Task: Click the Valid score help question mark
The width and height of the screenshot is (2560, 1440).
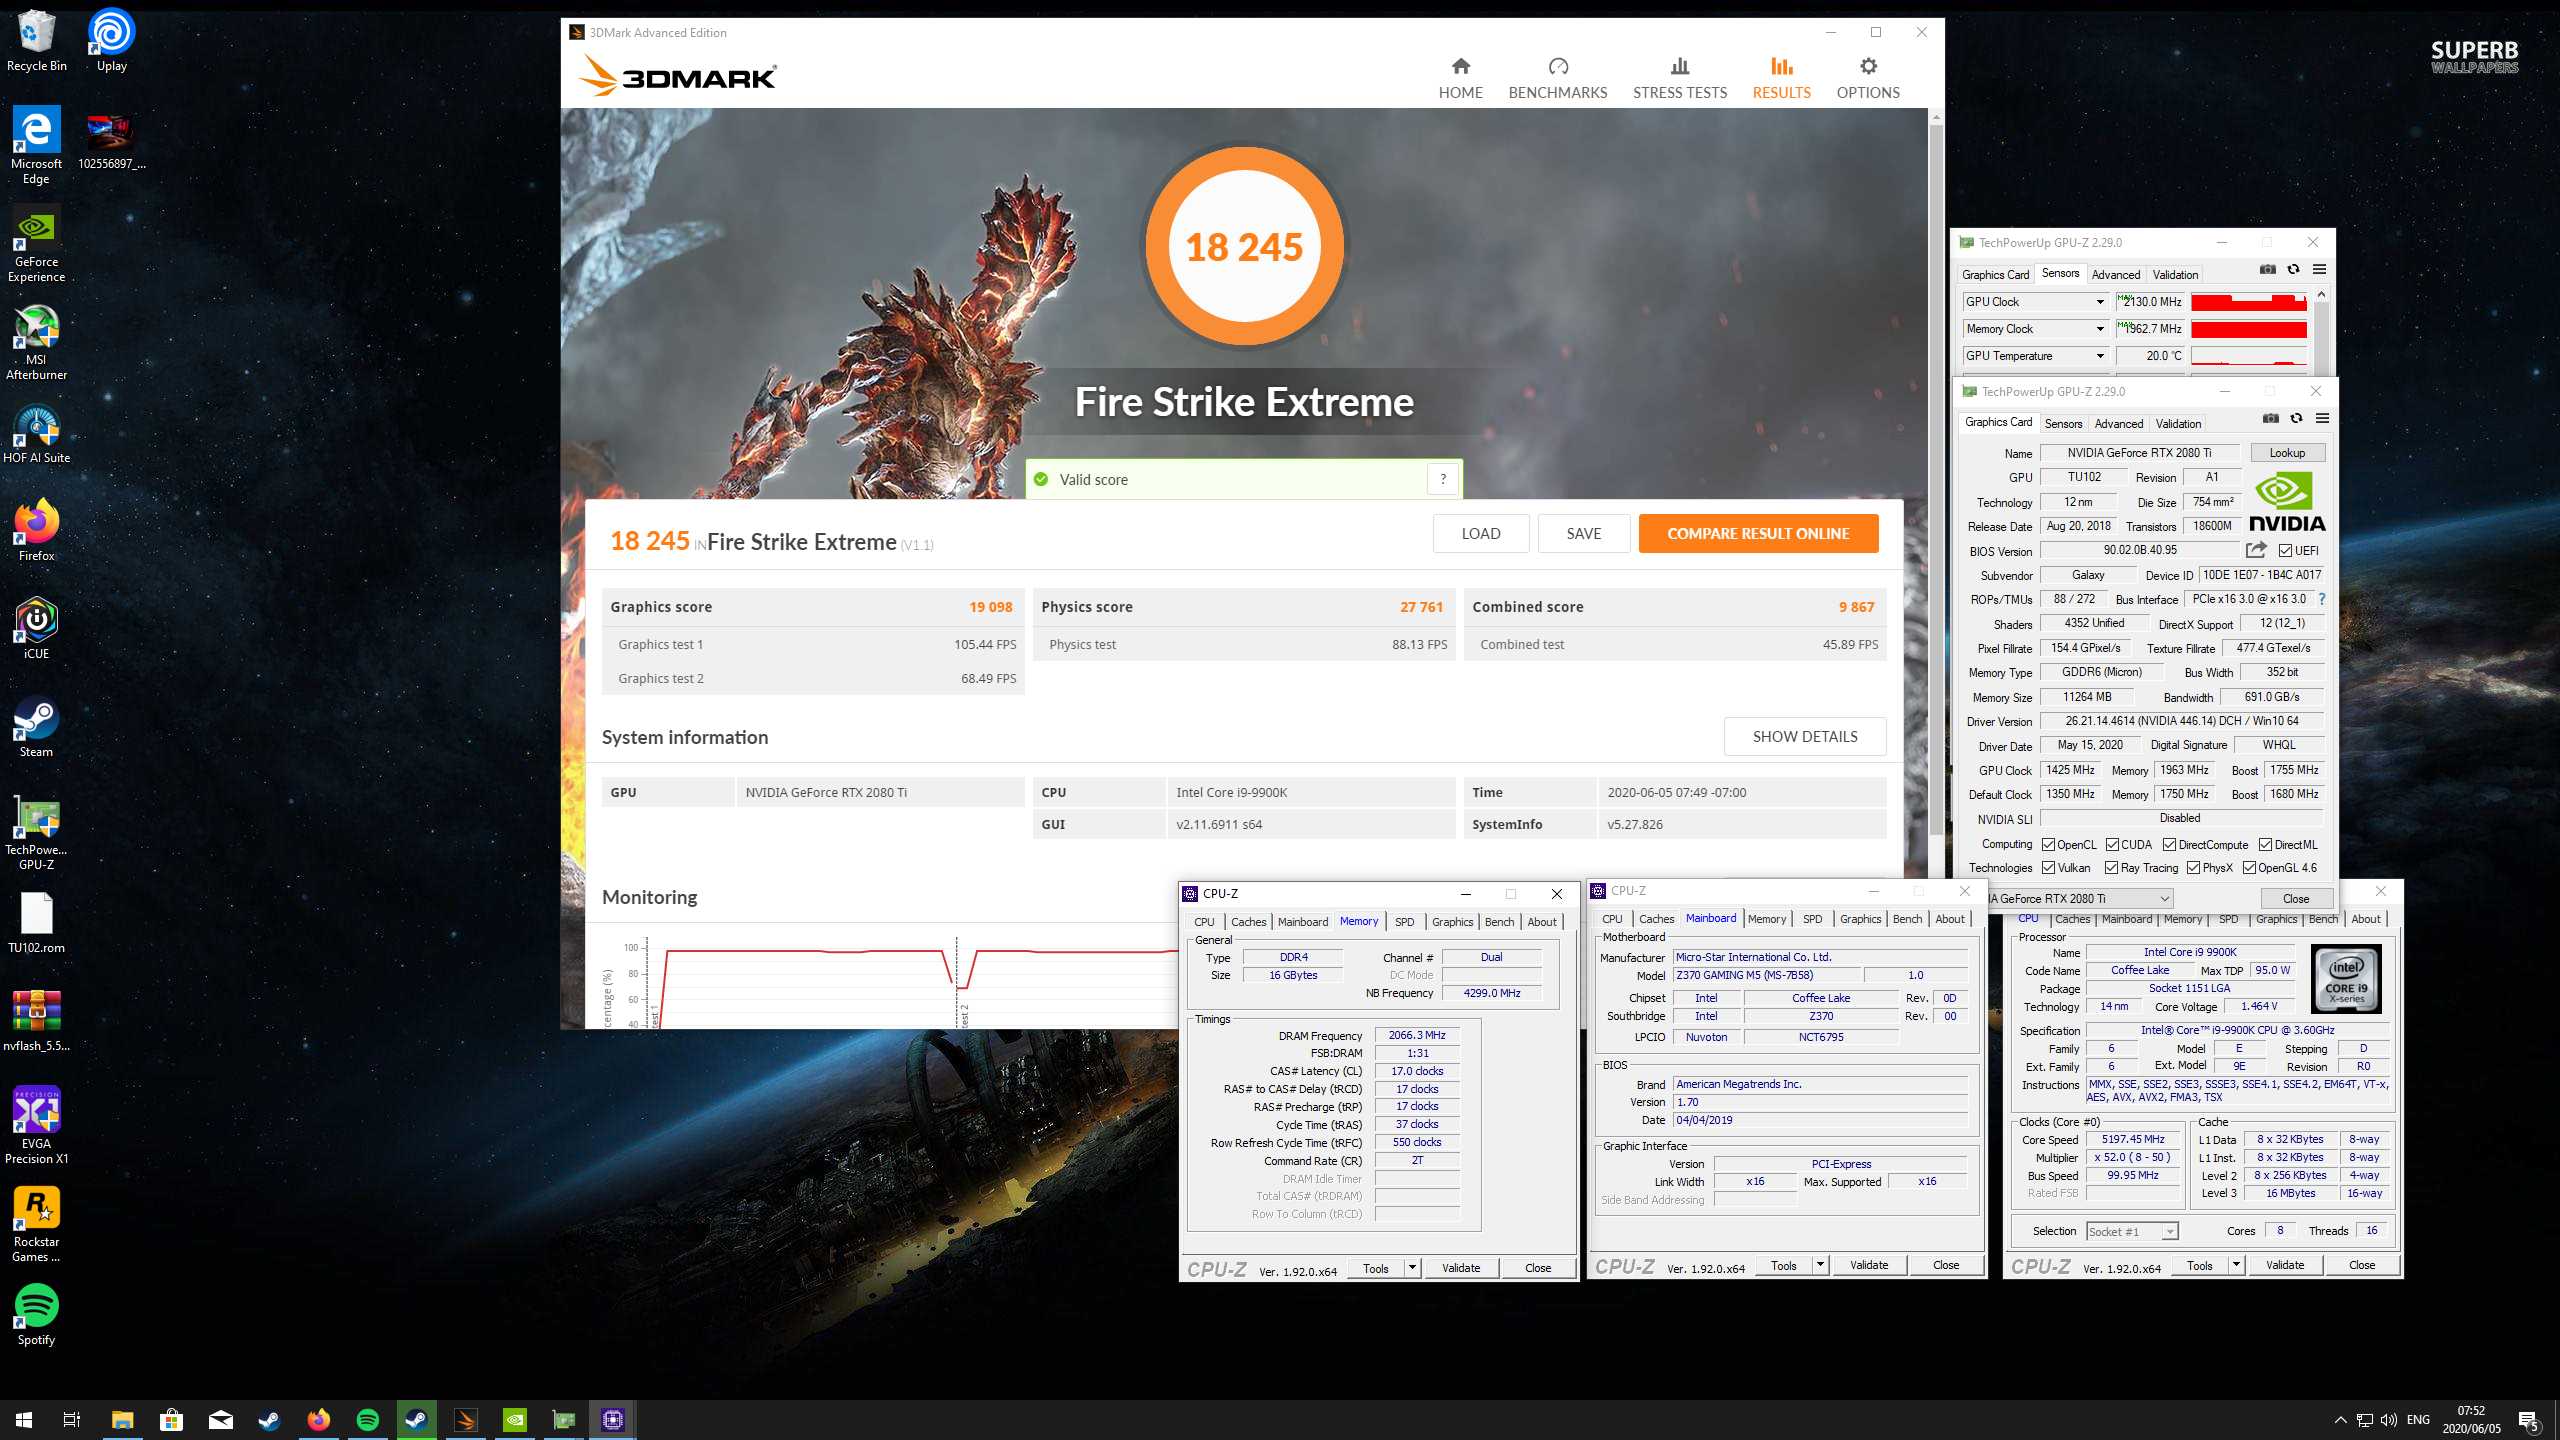Action: tap(1443, 479)
